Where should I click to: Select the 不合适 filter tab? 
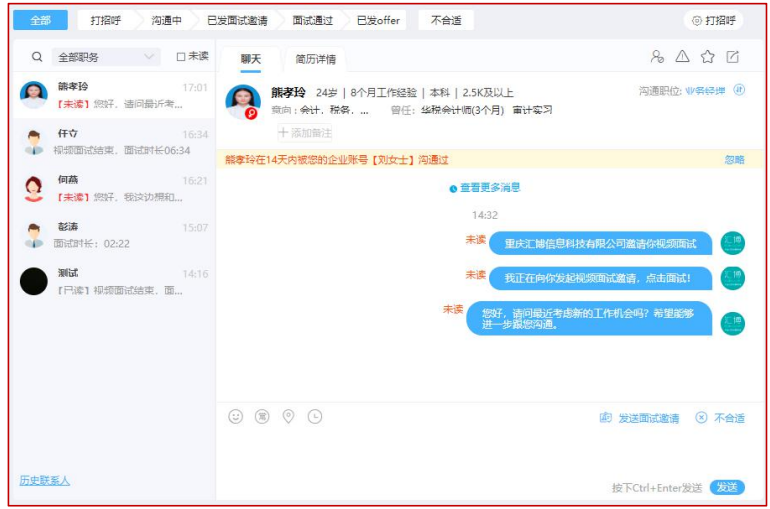click(446, 20)
